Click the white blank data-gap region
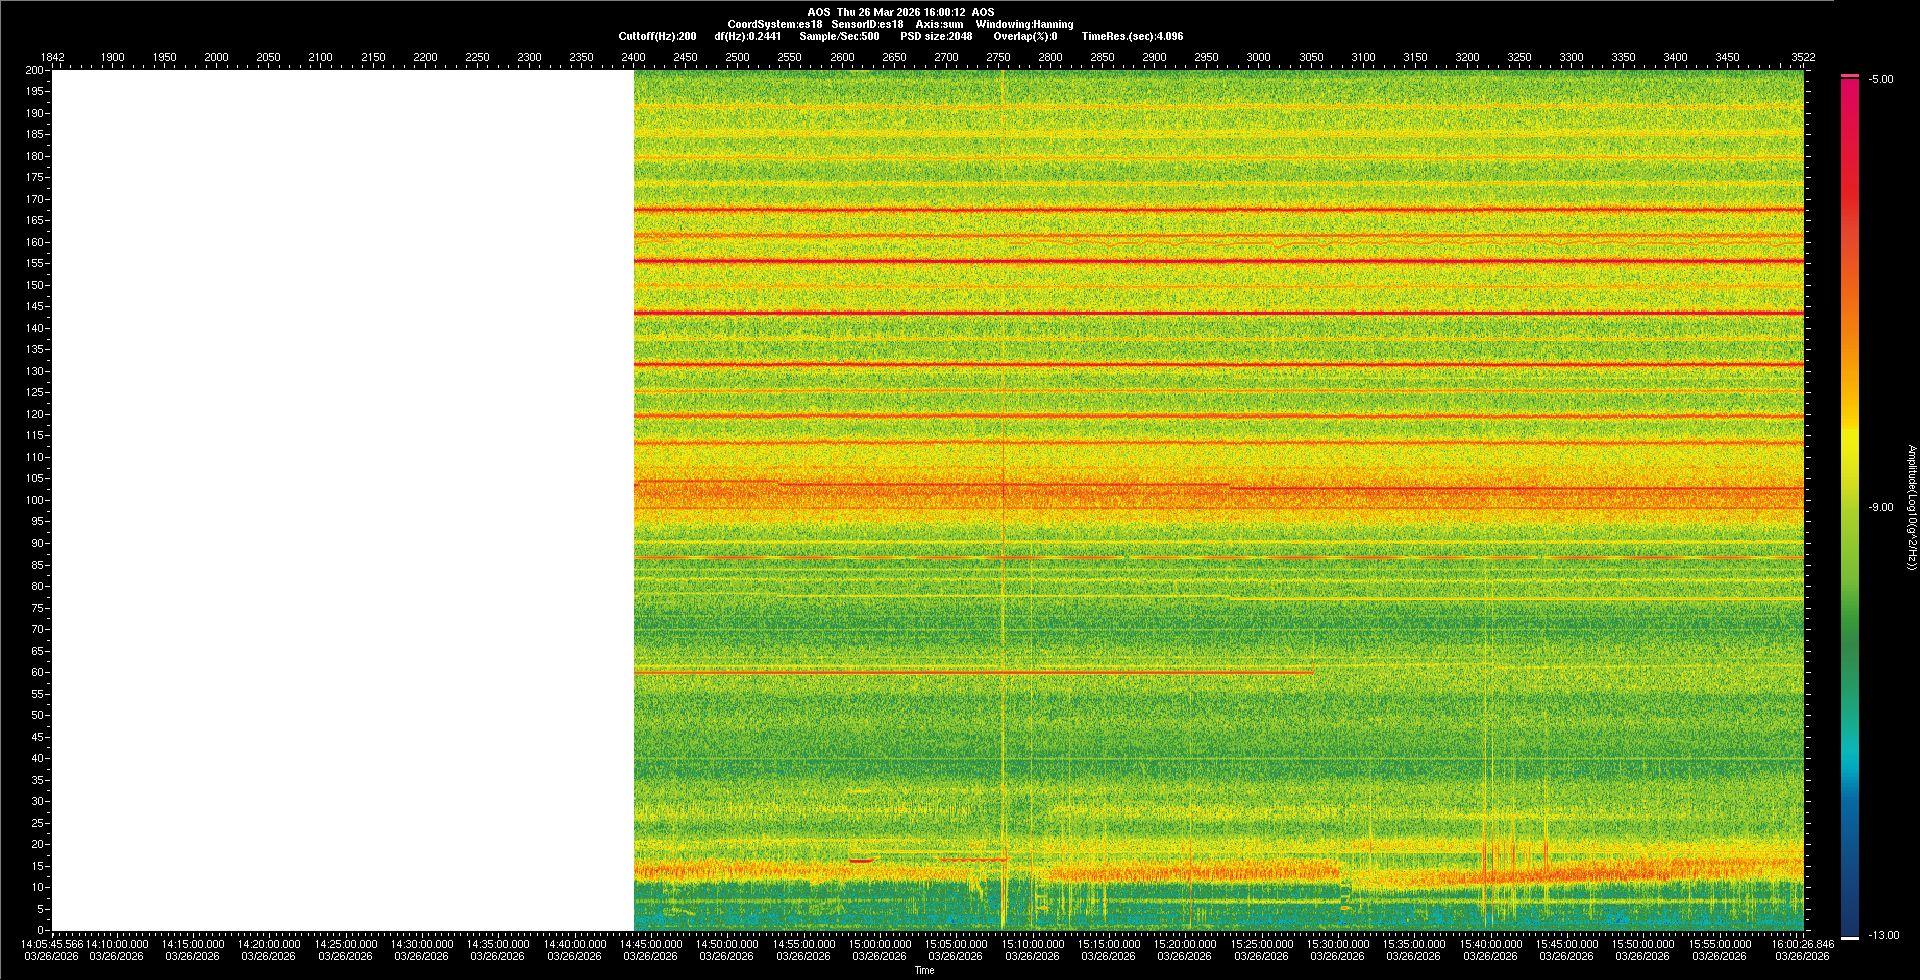 click(x=342, y=500)
